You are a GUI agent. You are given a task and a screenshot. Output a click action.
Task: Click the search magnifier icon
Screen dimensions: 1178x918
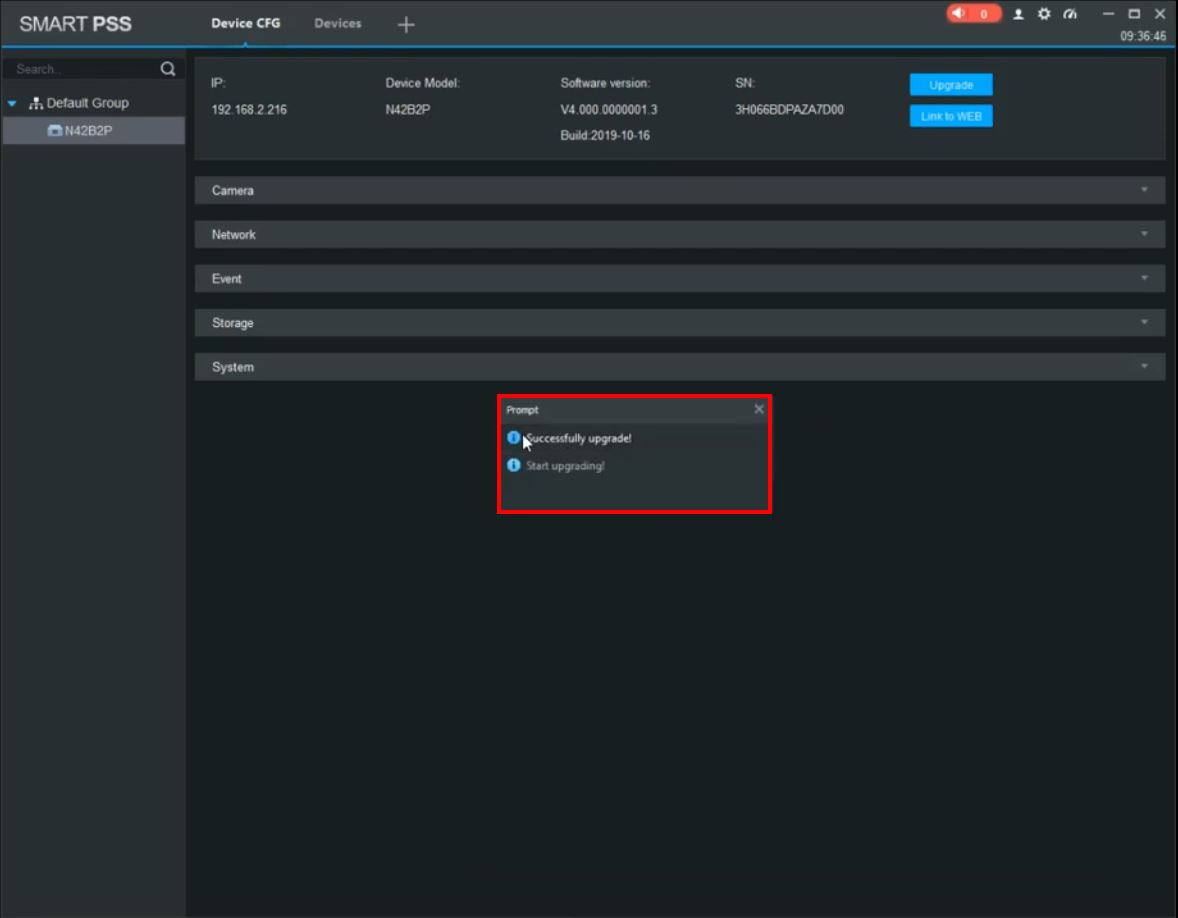(x=168, y=69)
